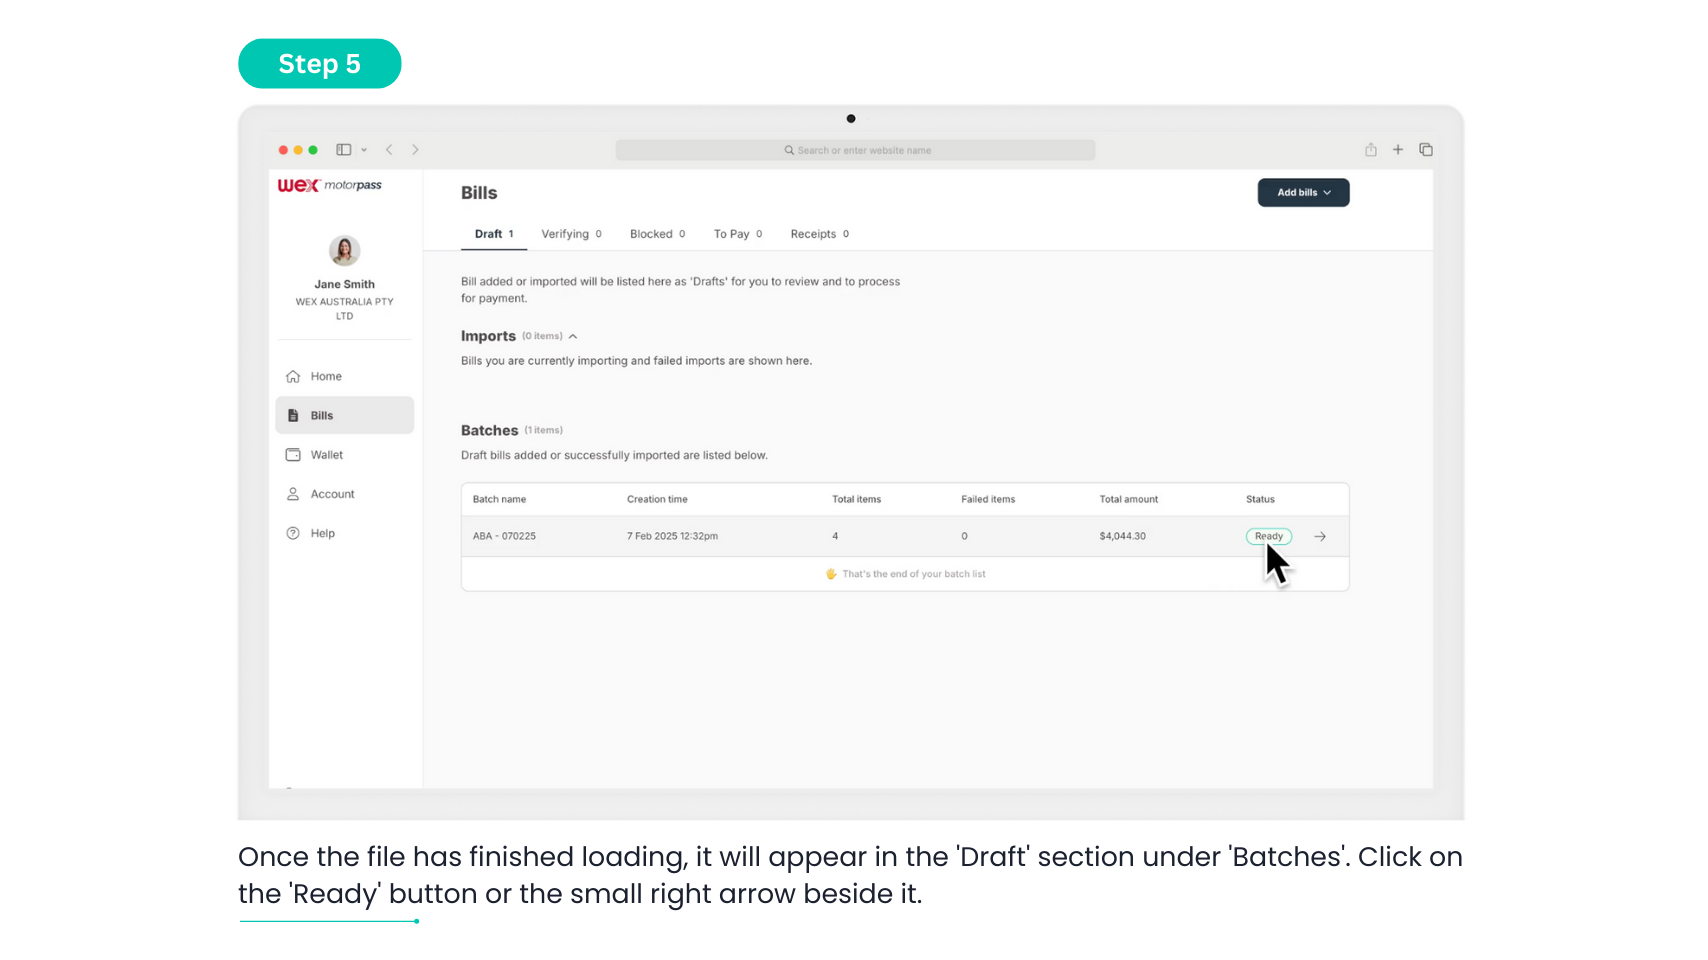1708x960 pixels.
Task: Click the right arrow beside Ready status
Action: (1320, 537)
